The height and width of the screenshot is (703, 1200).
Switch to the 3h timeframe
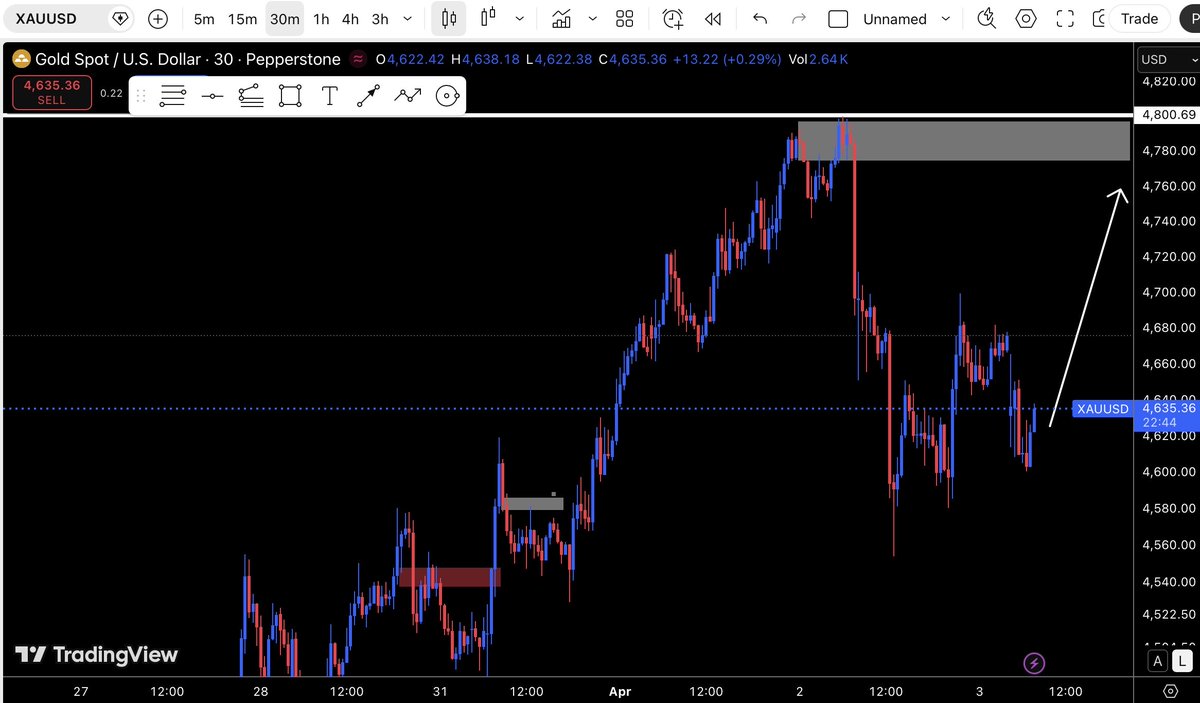pyautogui.click(x=380, y=19)
